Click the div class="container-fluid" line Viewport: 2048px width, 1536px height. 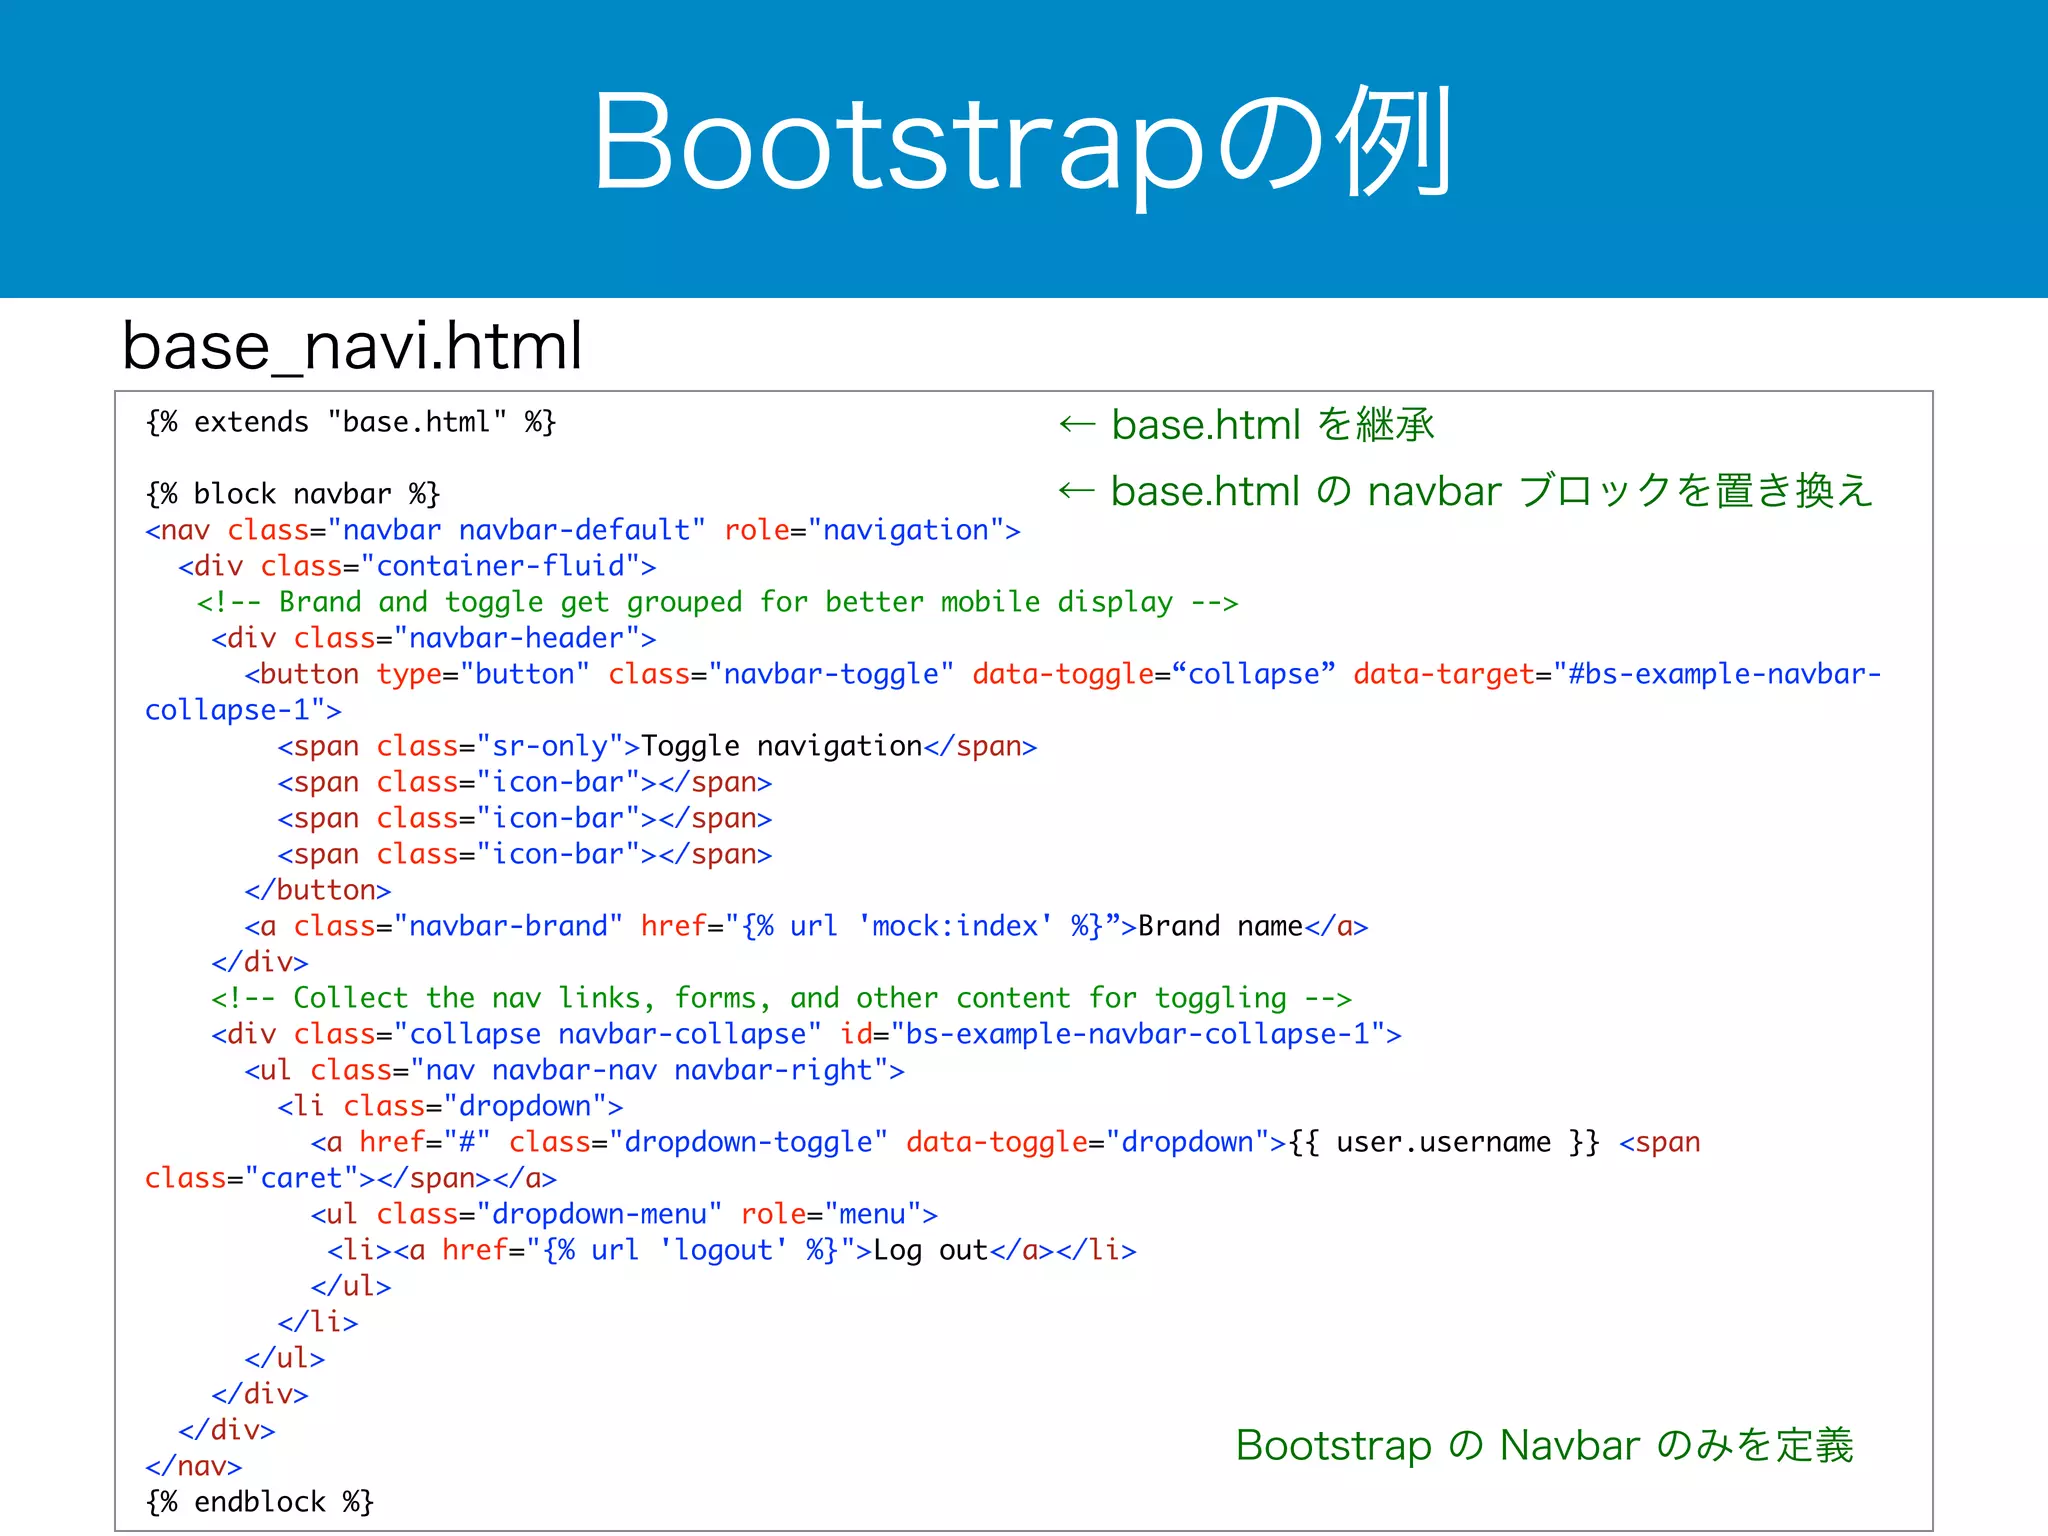pyautogui.click(x=417, y=566)
